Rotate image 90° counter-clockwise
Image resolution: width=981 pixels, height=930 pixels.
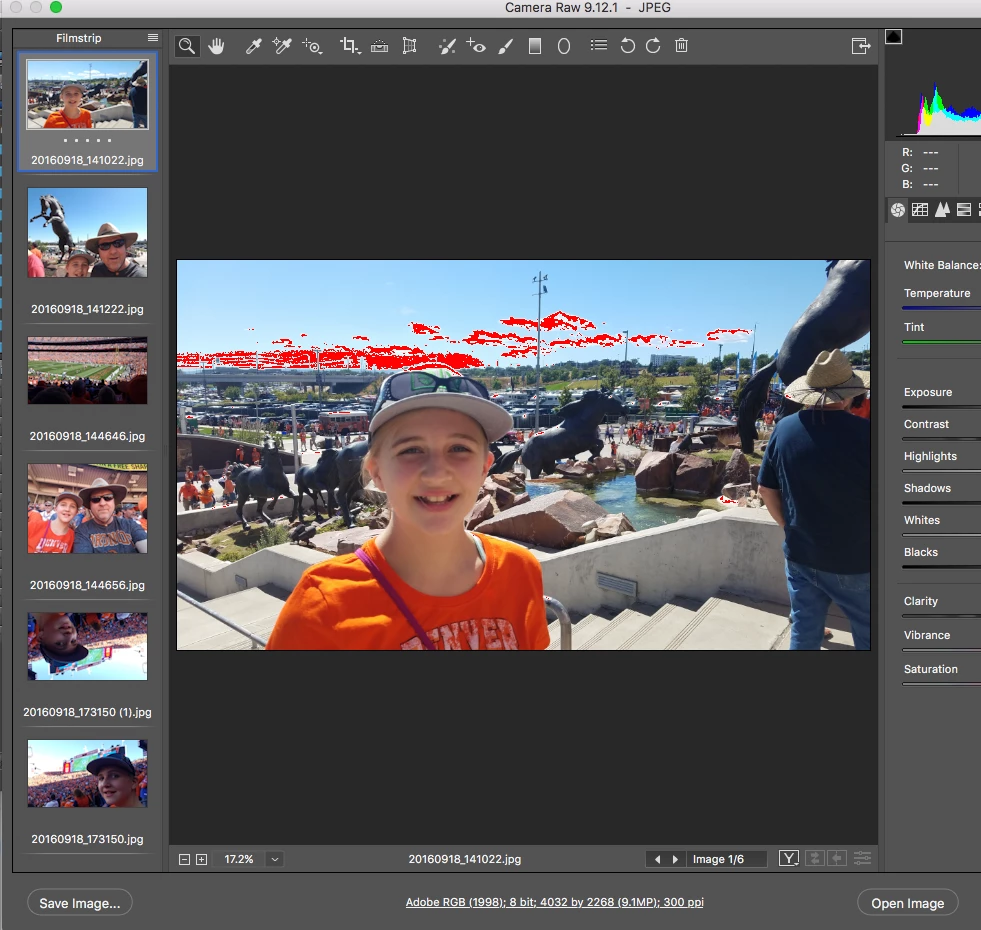tap(628, 46)
